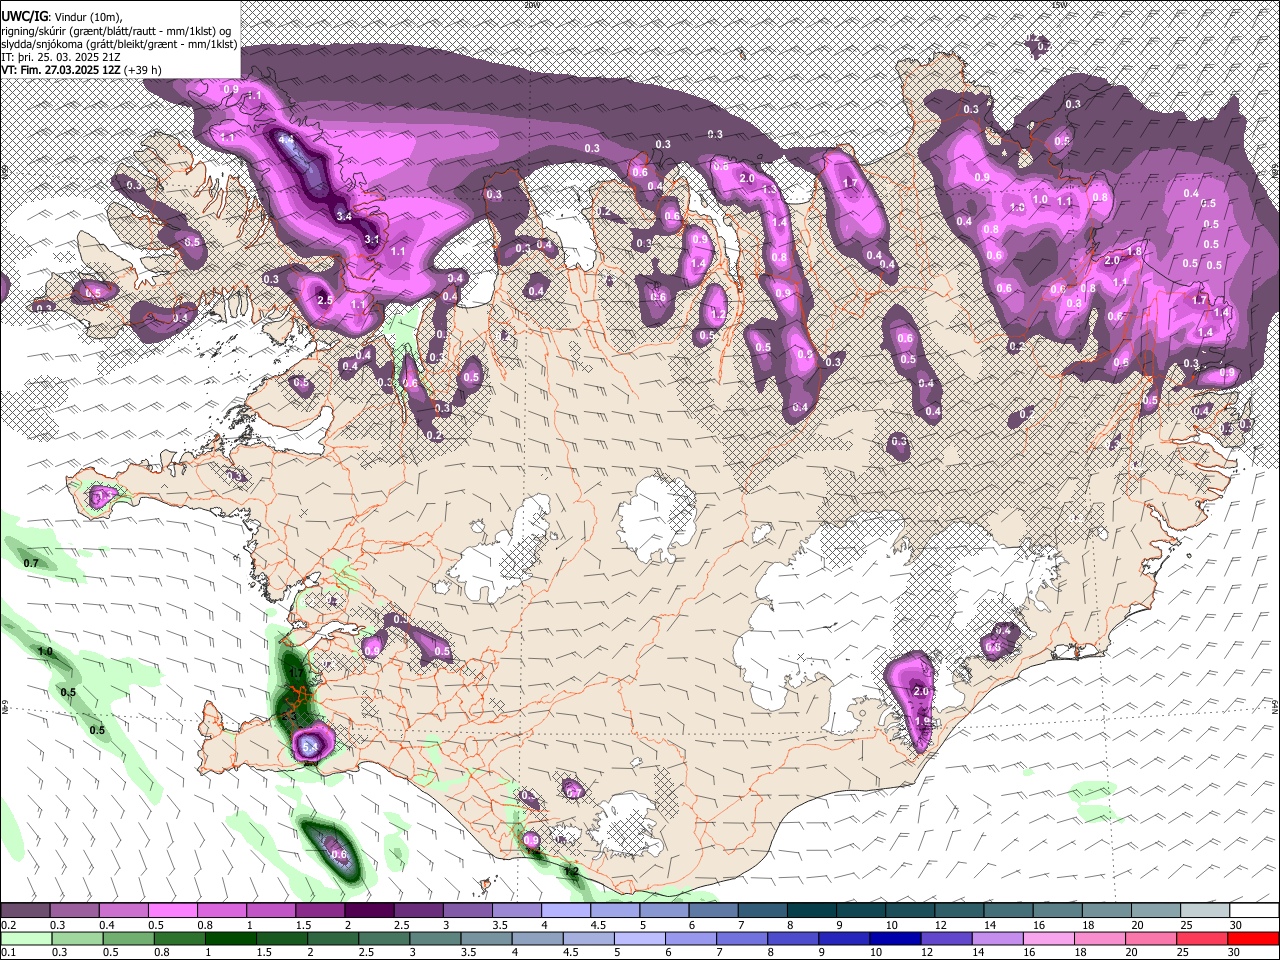1280x960 pixels.
Task: Click the '0.1' label on the rain scale
Action: coord(8,953)
